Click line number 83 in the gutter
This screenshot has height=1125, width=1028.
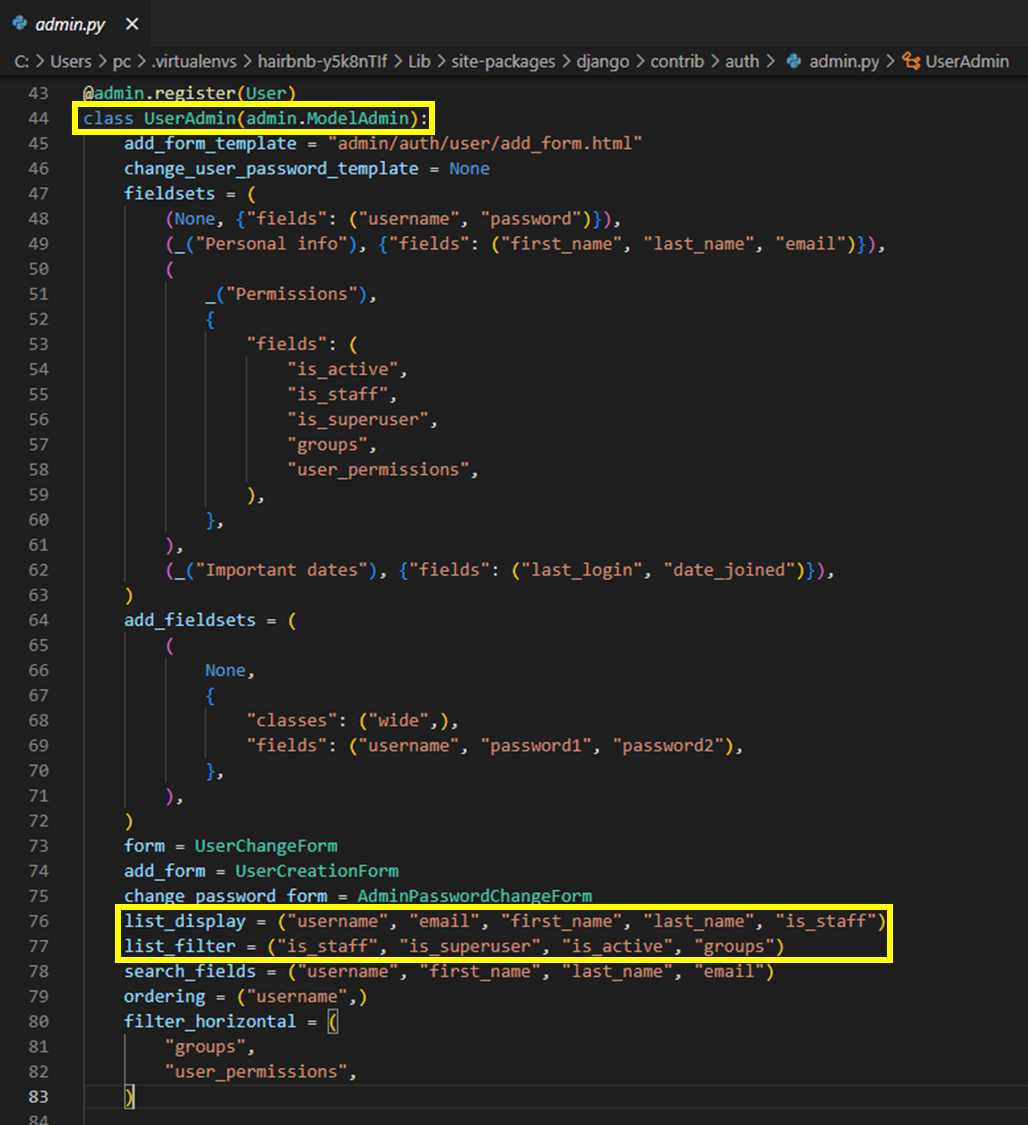[x=39, y=1097]
